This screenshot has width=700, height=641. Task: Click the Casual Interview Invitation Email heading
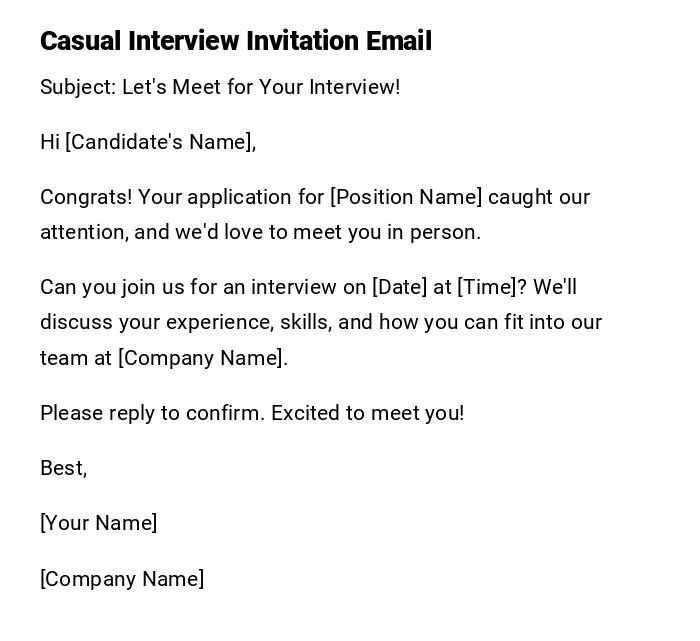click(x=236, y=41)
